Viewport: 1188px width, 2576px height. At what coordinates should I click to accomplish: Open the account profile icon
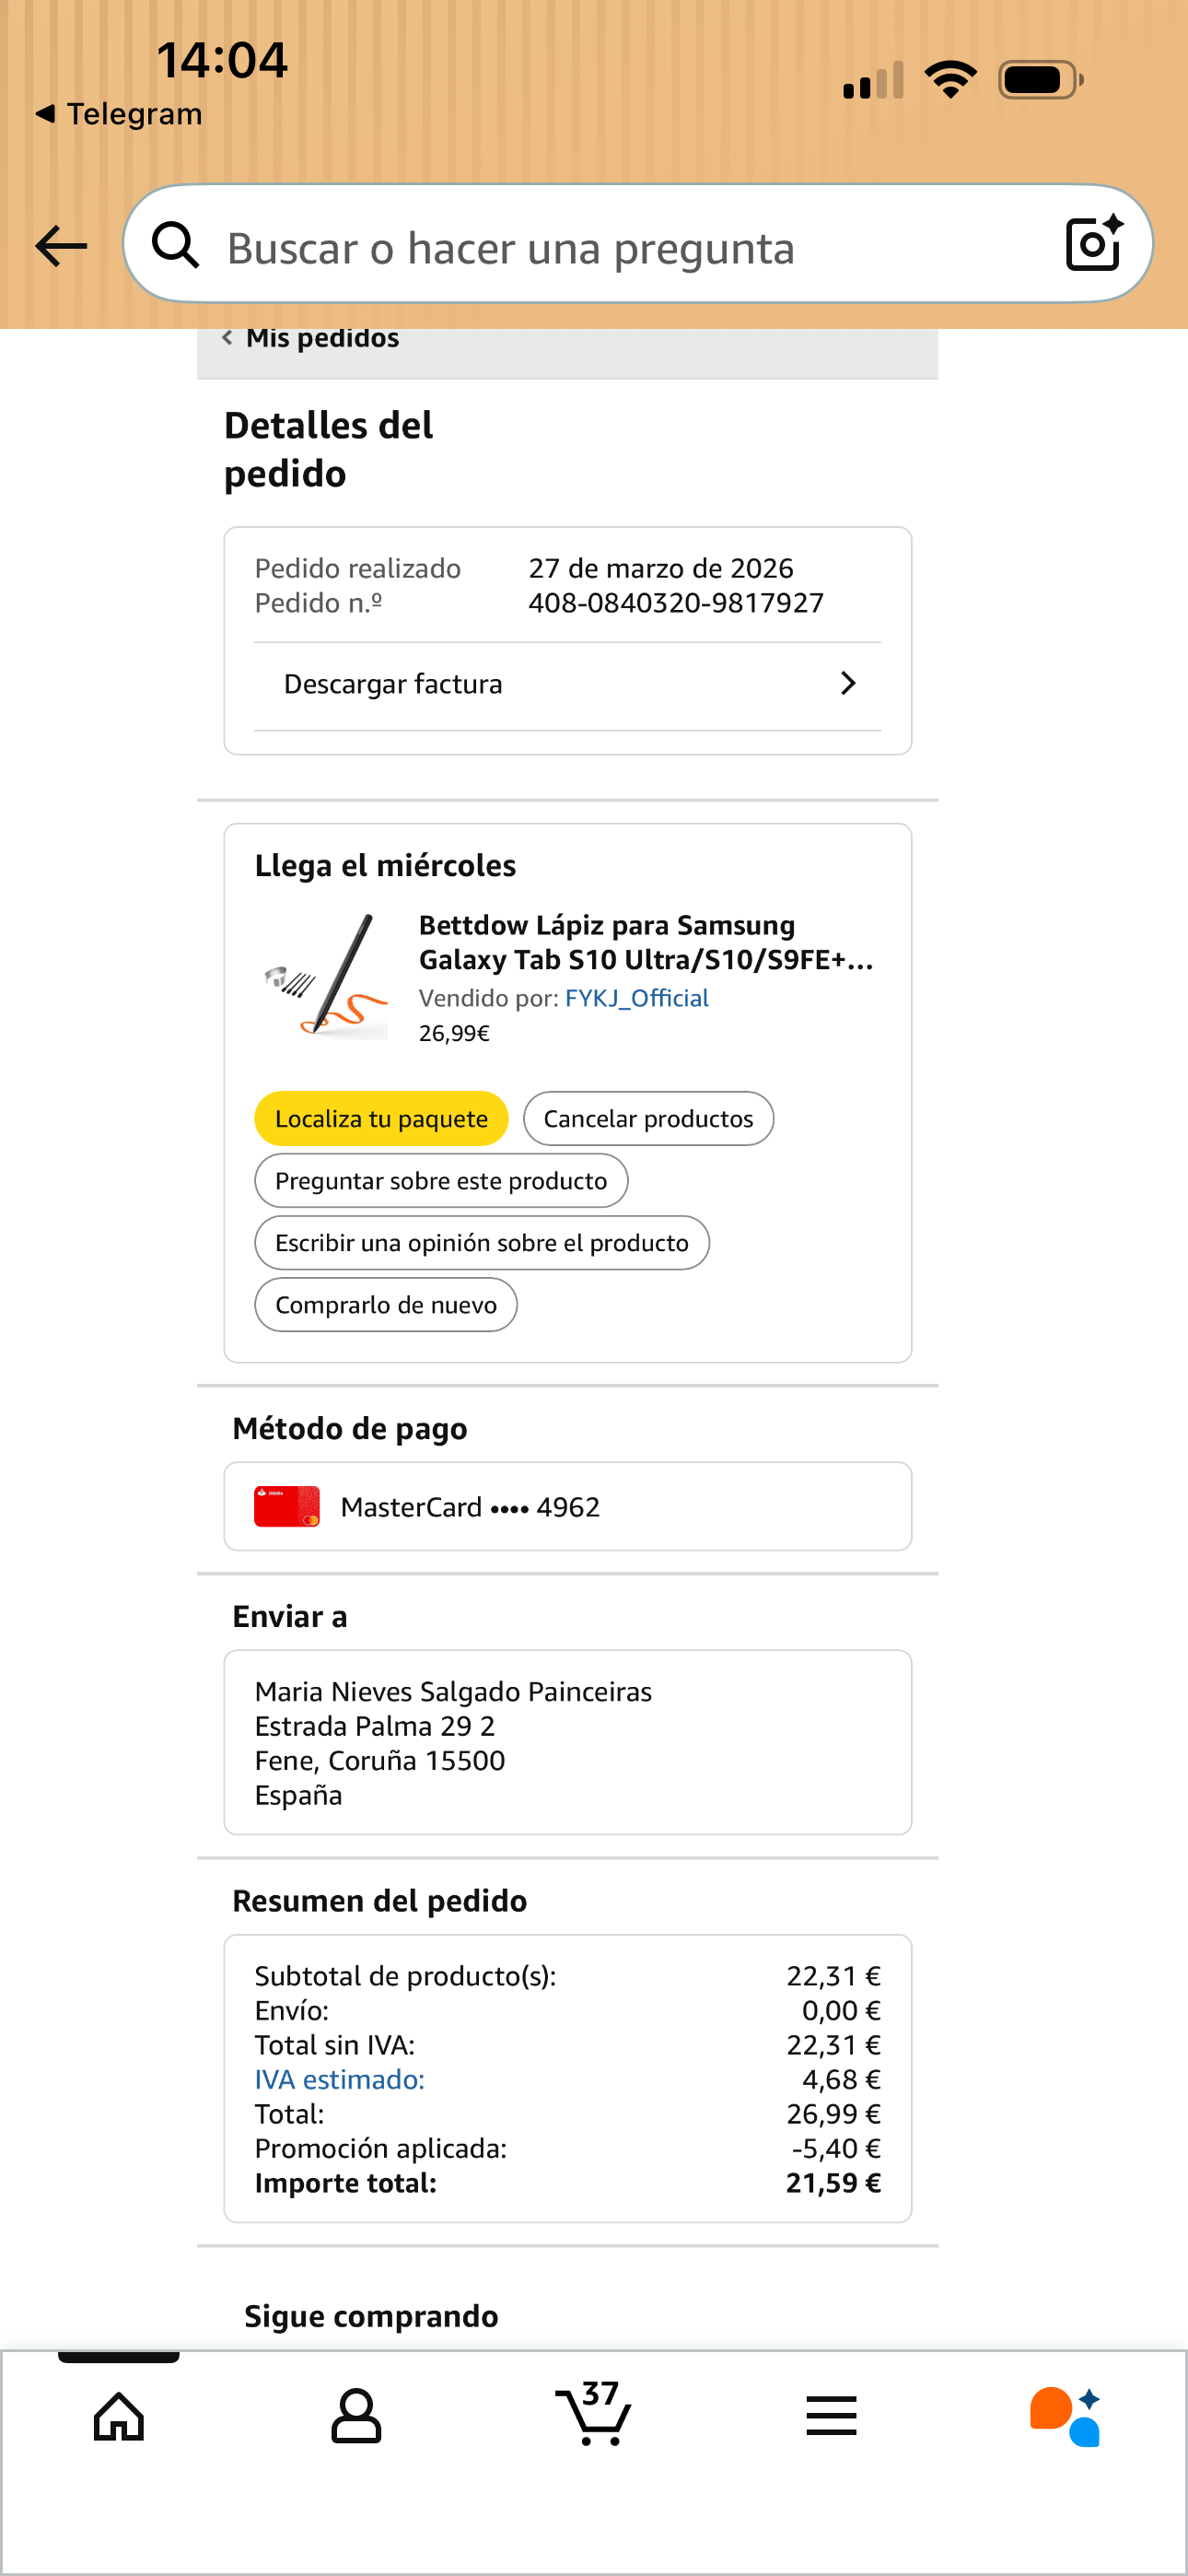[x=356, y=2417]
